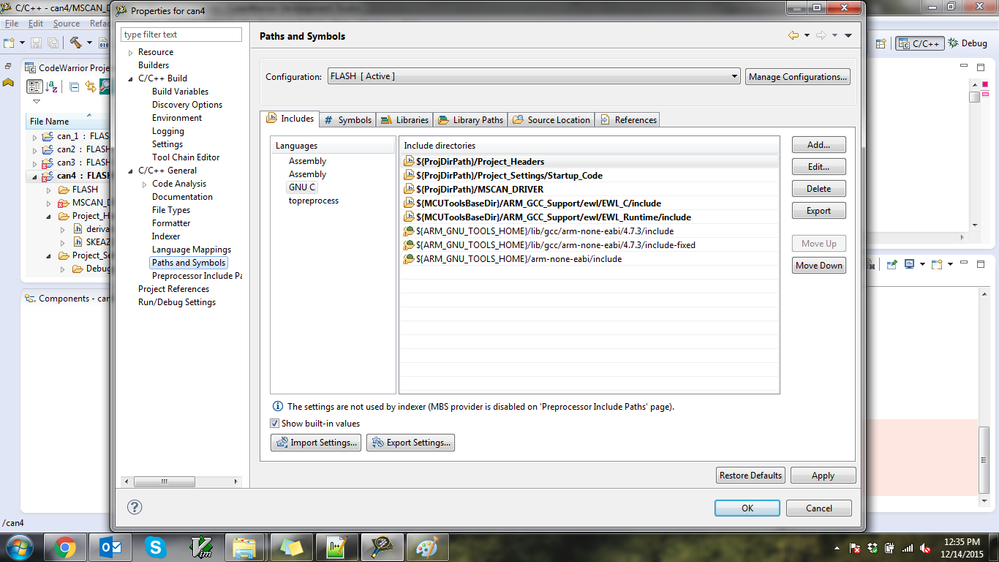Viewport: 999px width, 562px height.
Task: Click the Move Down button
Action: click(x=819, y=266)
